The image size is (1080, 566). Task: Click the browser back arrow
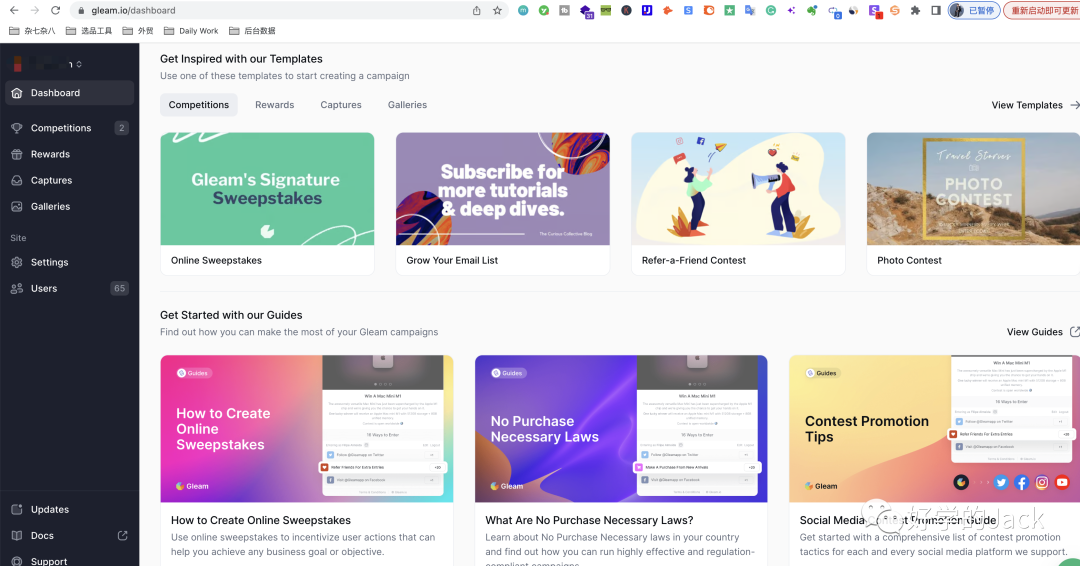click(14, 10)
